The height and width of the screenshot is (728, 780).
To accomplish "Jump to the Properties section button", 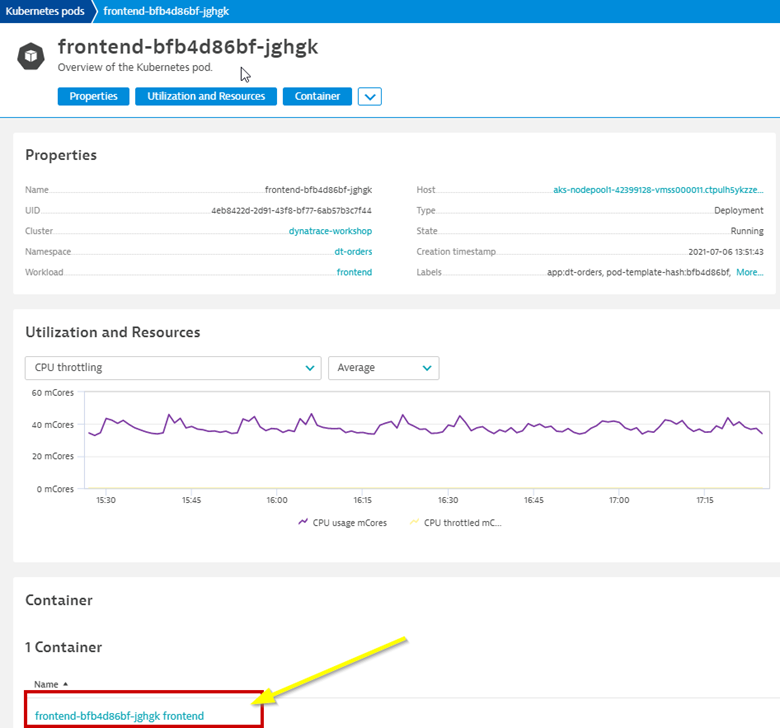I will pos(93,96).
